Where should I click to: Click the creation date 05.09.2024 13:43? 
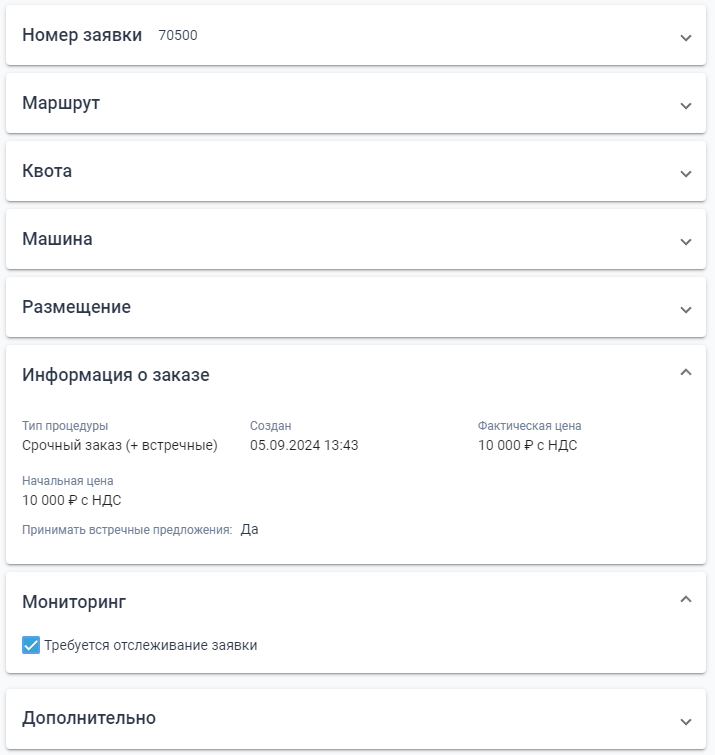pyautogui.click(x=304, y=445)
